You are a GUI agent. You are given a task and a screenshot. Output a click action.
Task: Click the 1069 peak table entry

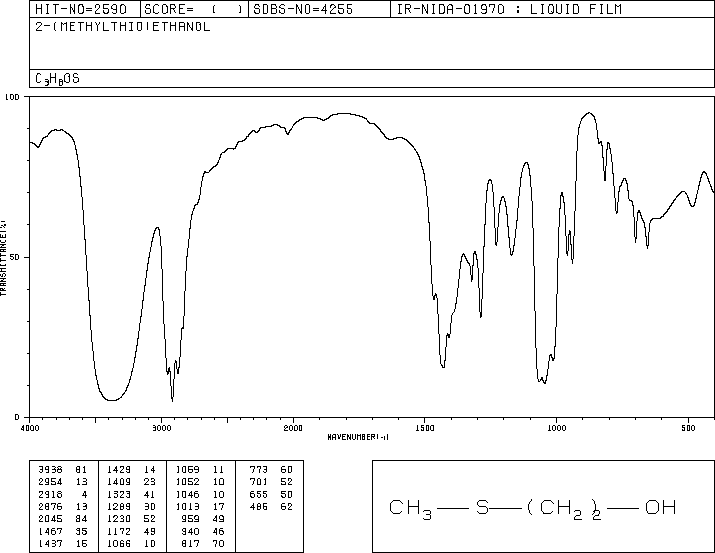pos(200,469)
